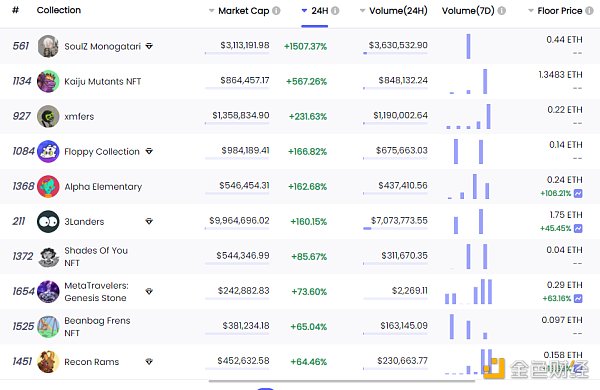Click chart icon next to MetaTravelers +63.16%

click(578, 299)
